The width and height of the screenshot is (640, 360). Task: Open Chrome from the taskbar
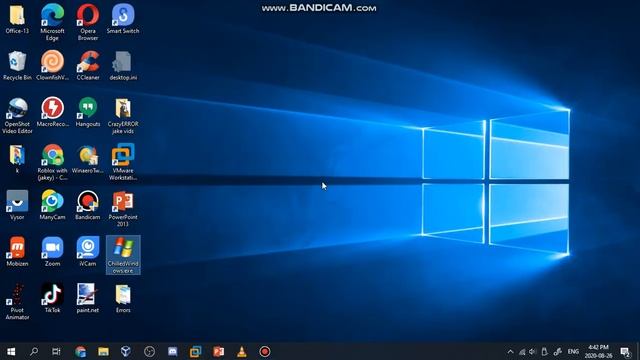[80, 351]
